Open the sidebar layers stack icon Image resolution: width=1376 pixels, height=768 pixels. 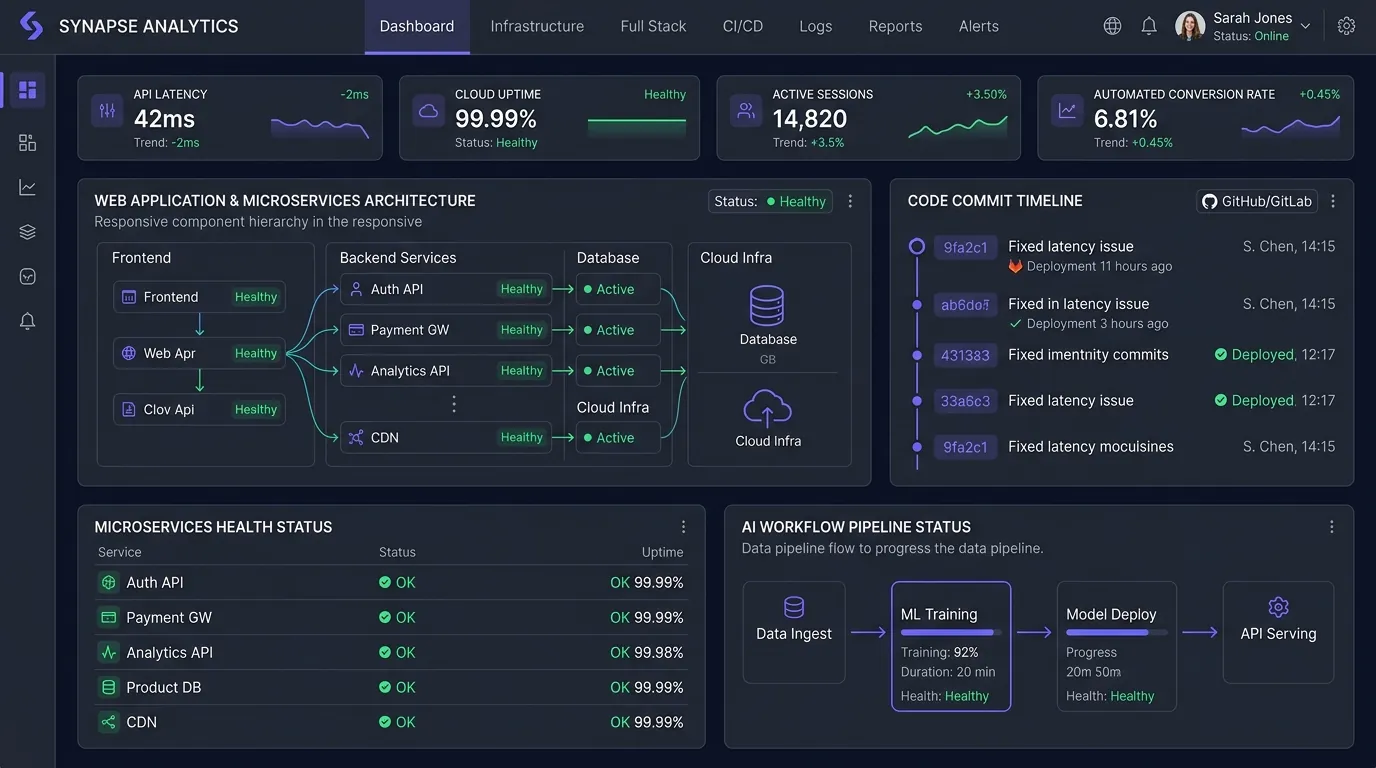click(27, 232)
